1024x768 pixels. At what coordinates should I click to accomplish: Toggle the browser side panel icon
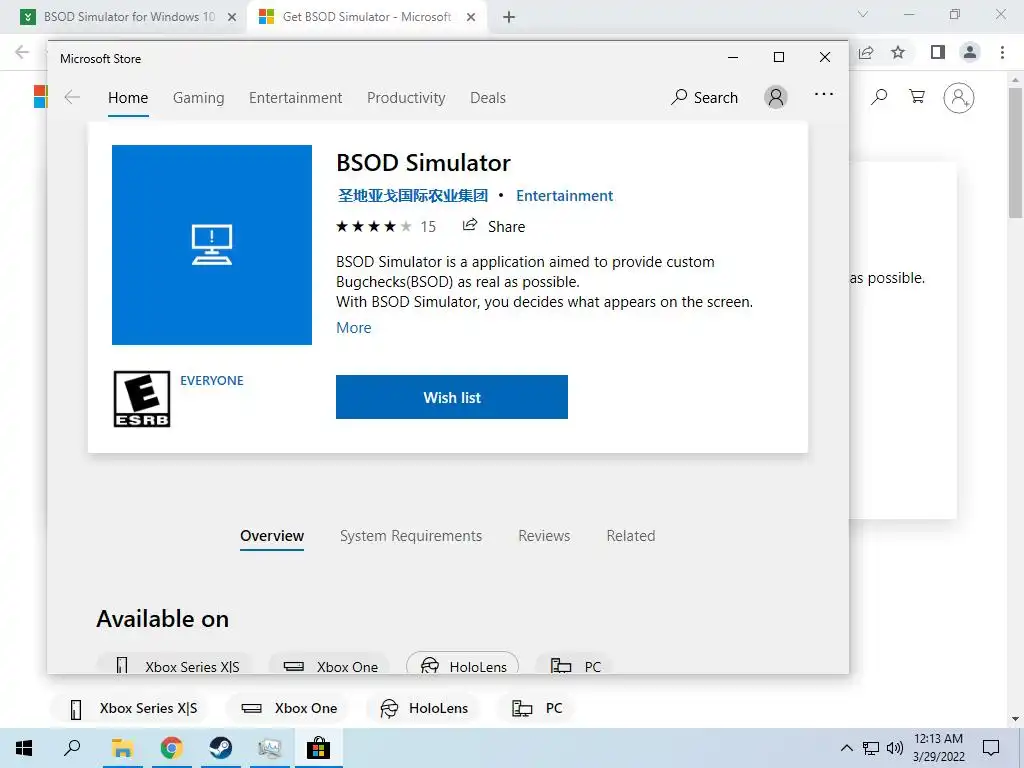pos(938,52)
